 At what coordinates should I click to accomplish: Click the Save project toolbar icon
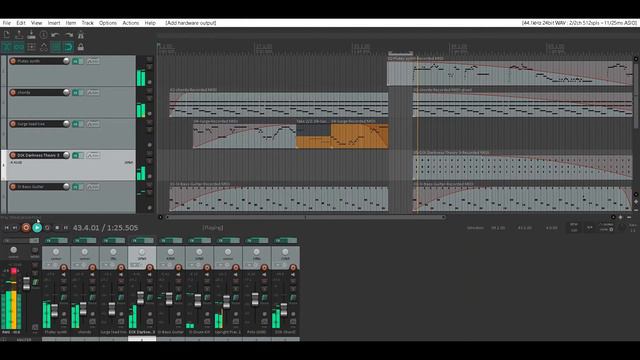[x=31, y=35]
